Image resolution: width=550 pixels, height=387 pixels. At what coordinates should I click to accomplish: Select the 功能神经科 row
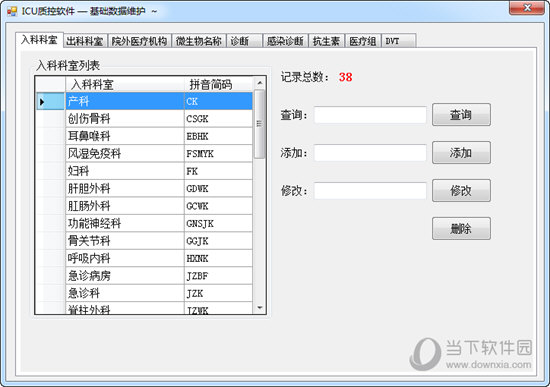coord(144,223)
